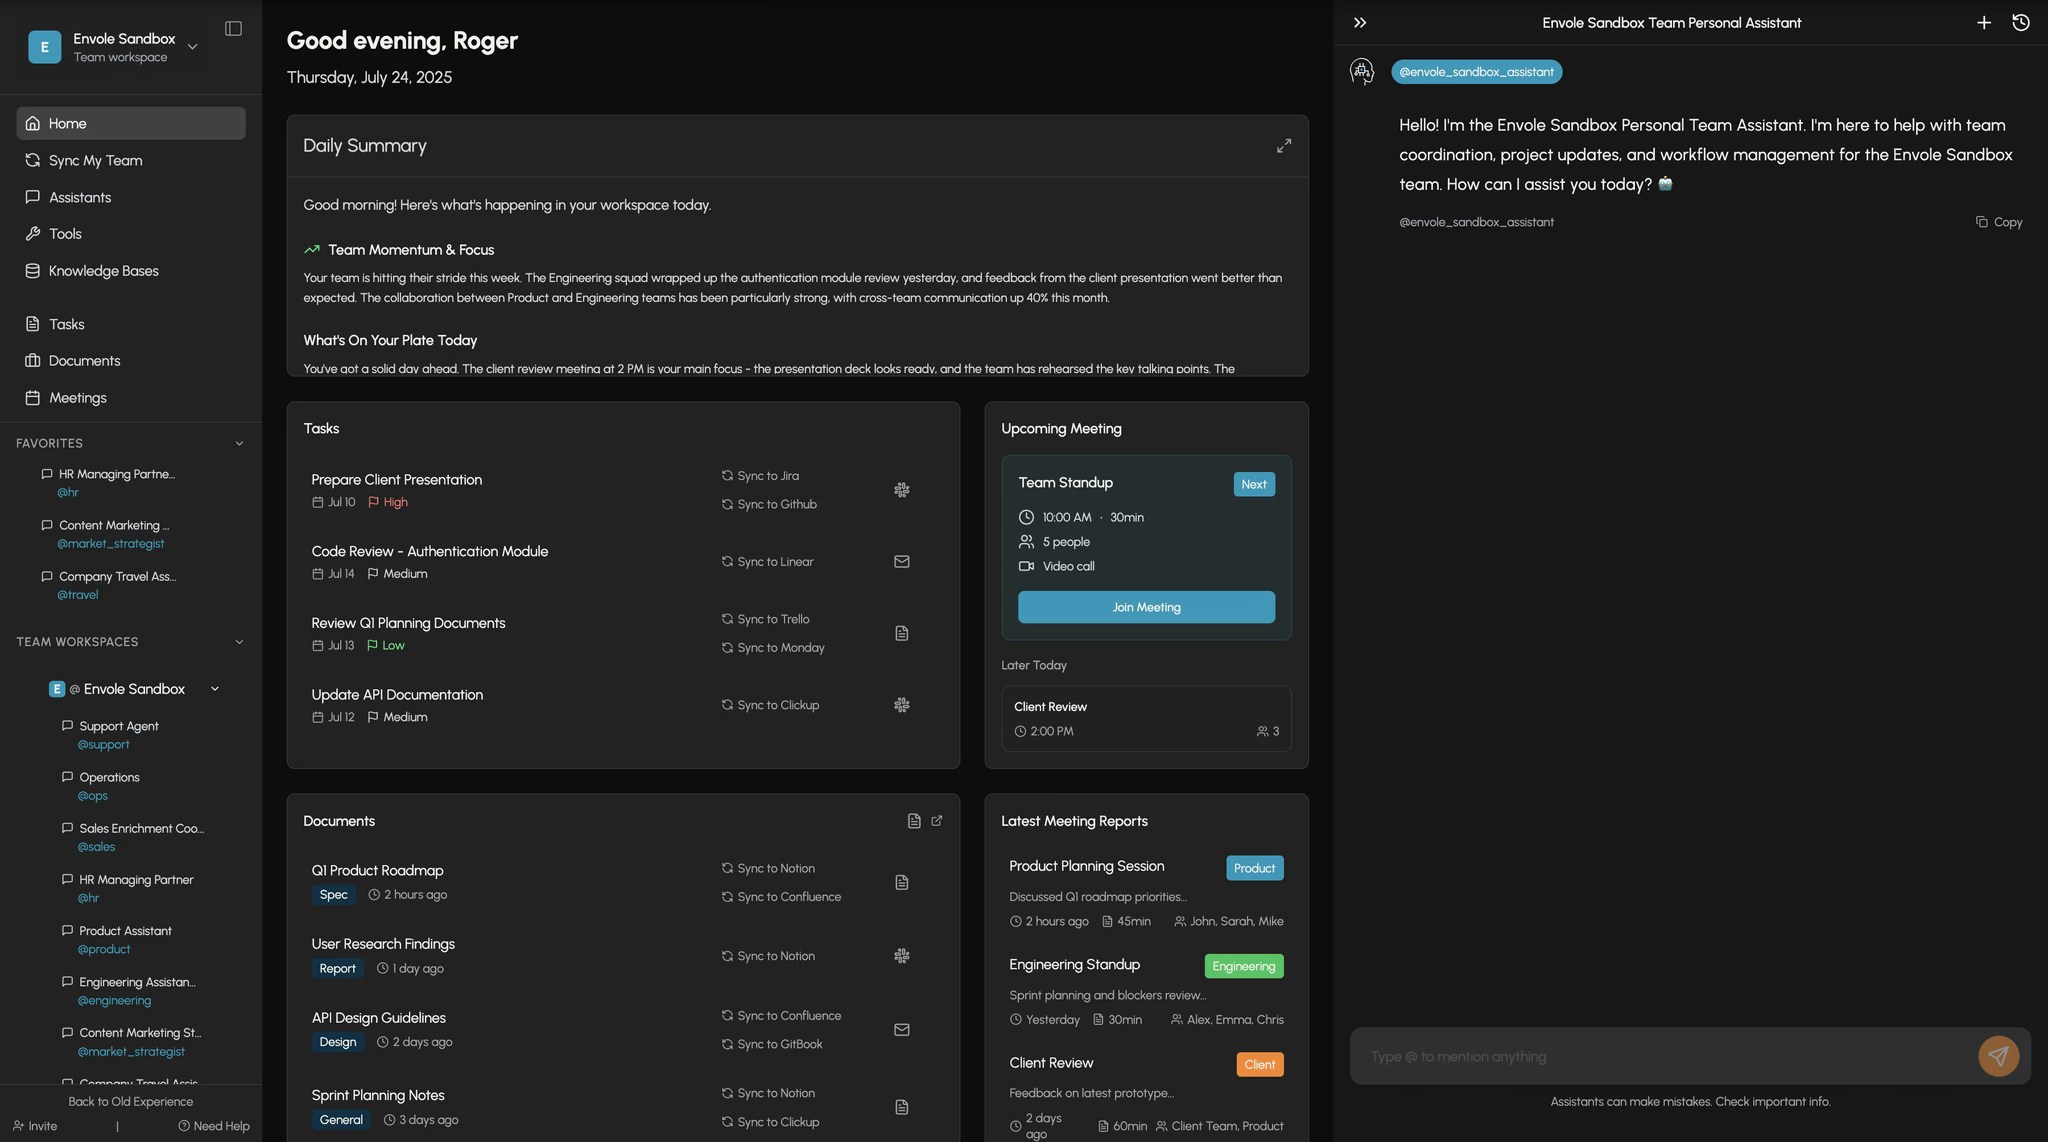Go to Knowledge Bases in sidebar
This screenshot has height=1142, width=2048.
pos(103,271)
